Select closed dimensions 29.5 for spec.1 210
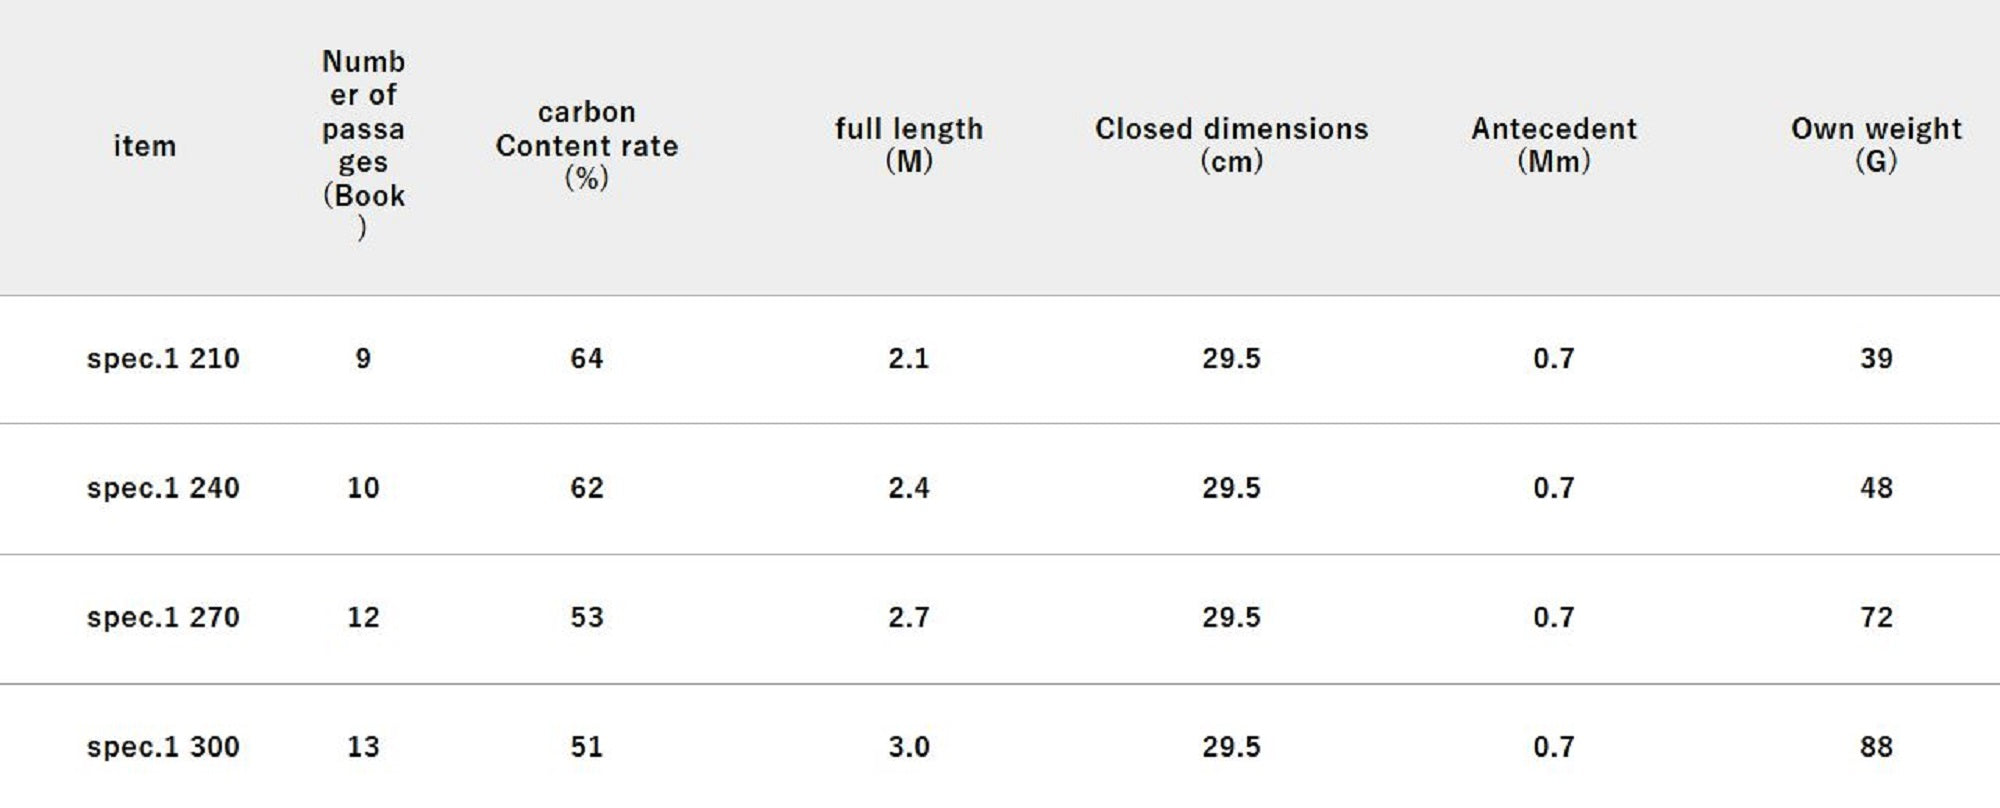This screenshot has width=2000, height=808. tap(1231, 359)
